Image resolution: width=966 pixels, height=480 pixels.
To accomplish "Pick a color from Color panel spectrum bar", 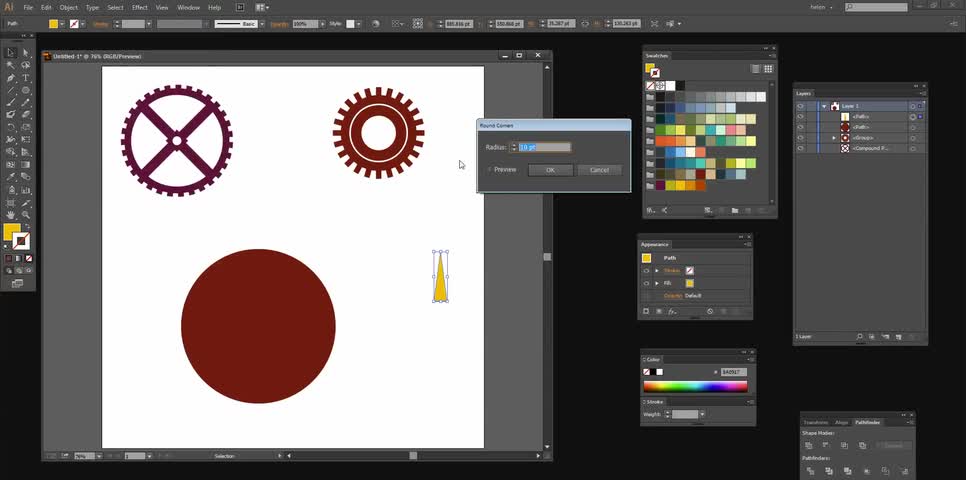I will click(696, 386).
